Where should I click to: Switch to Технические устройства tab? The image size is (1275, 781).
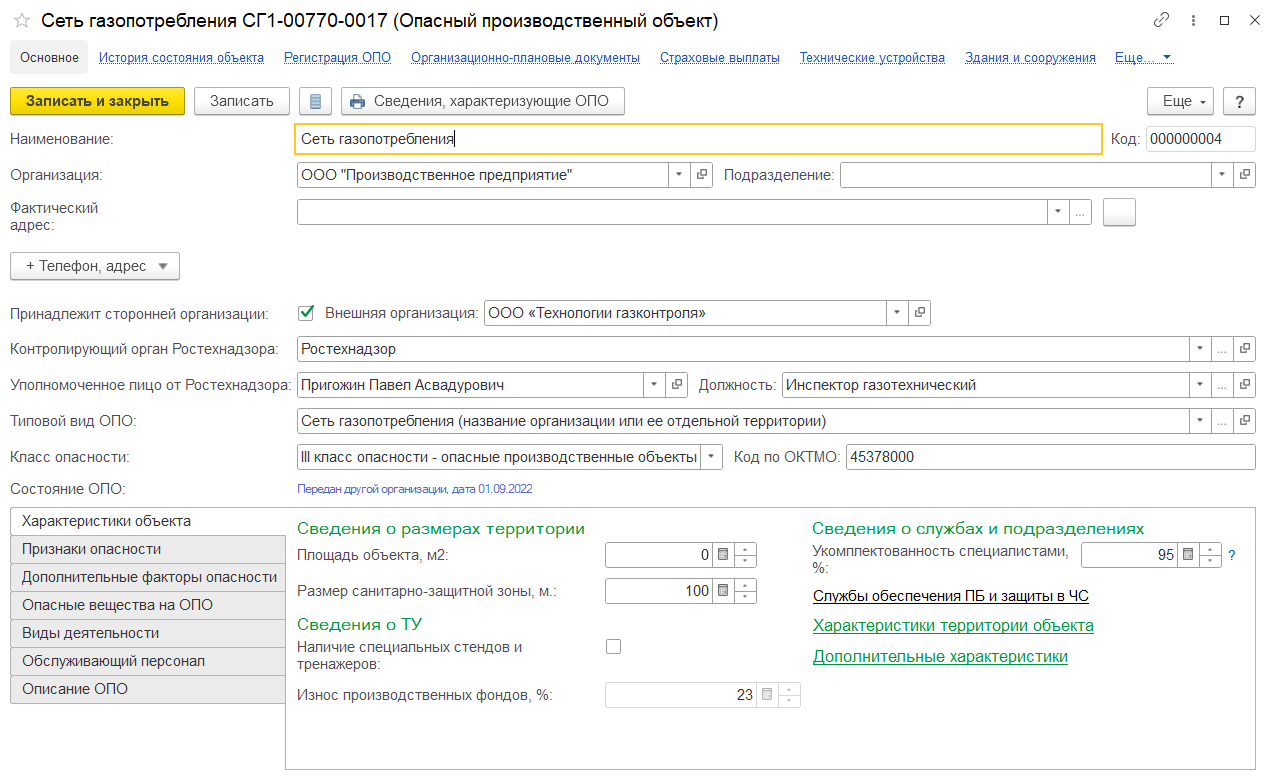pyautogui.click(x=871, y=58)
